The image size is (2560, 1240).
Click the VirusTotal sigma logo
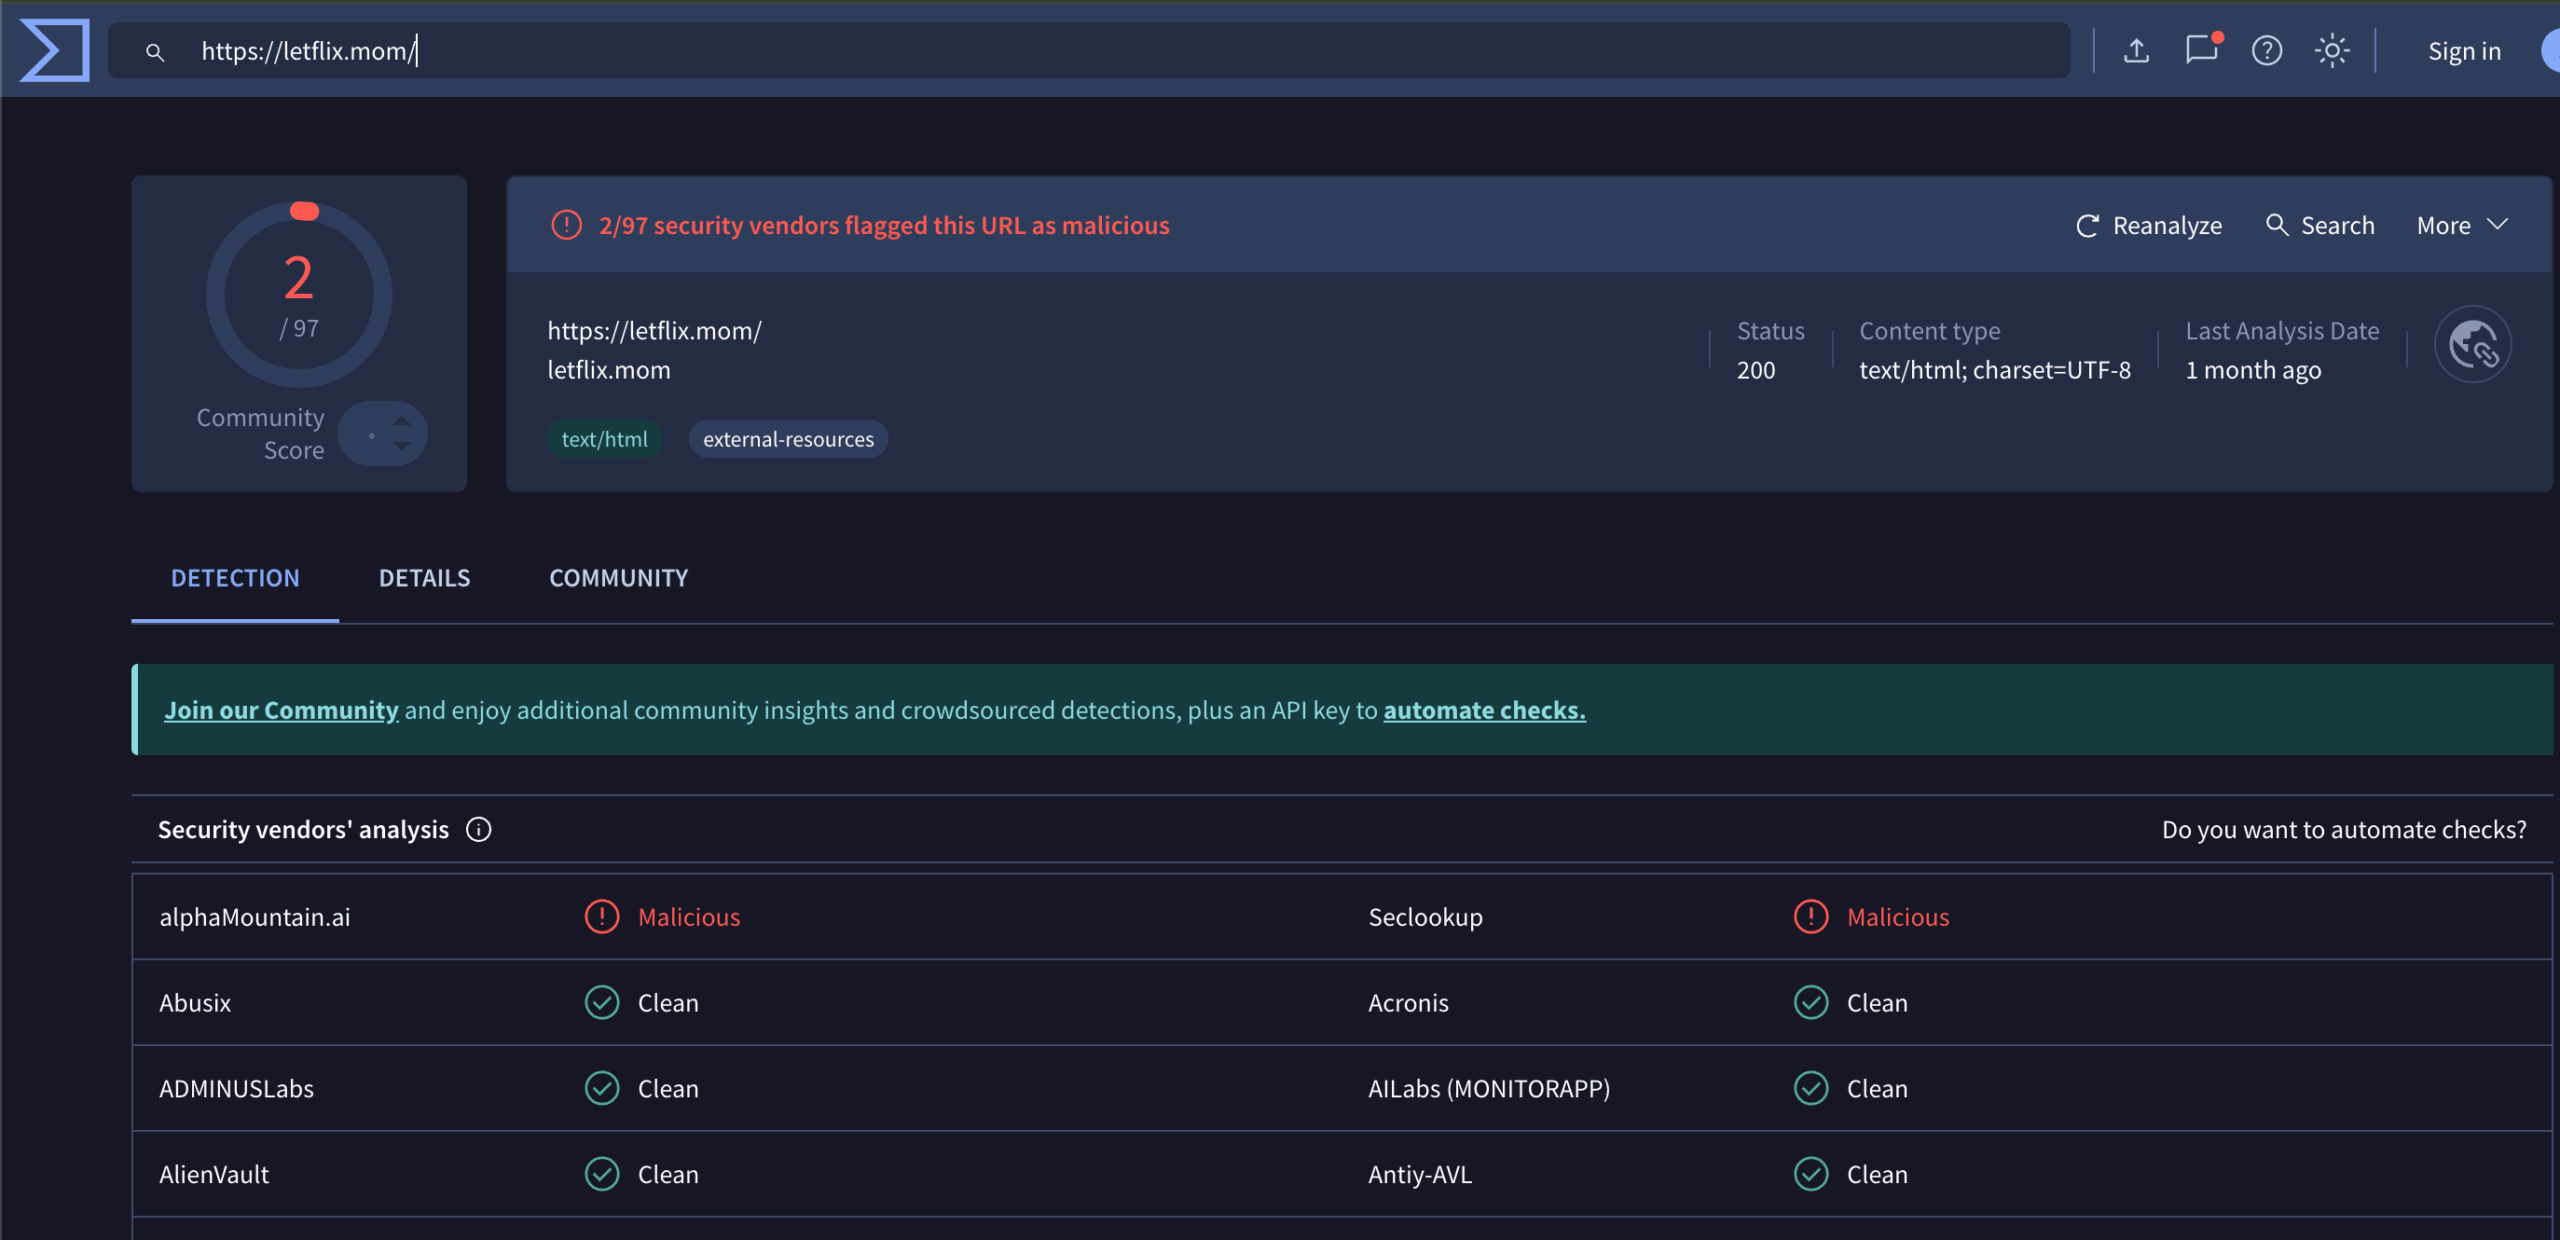(55, 50)
